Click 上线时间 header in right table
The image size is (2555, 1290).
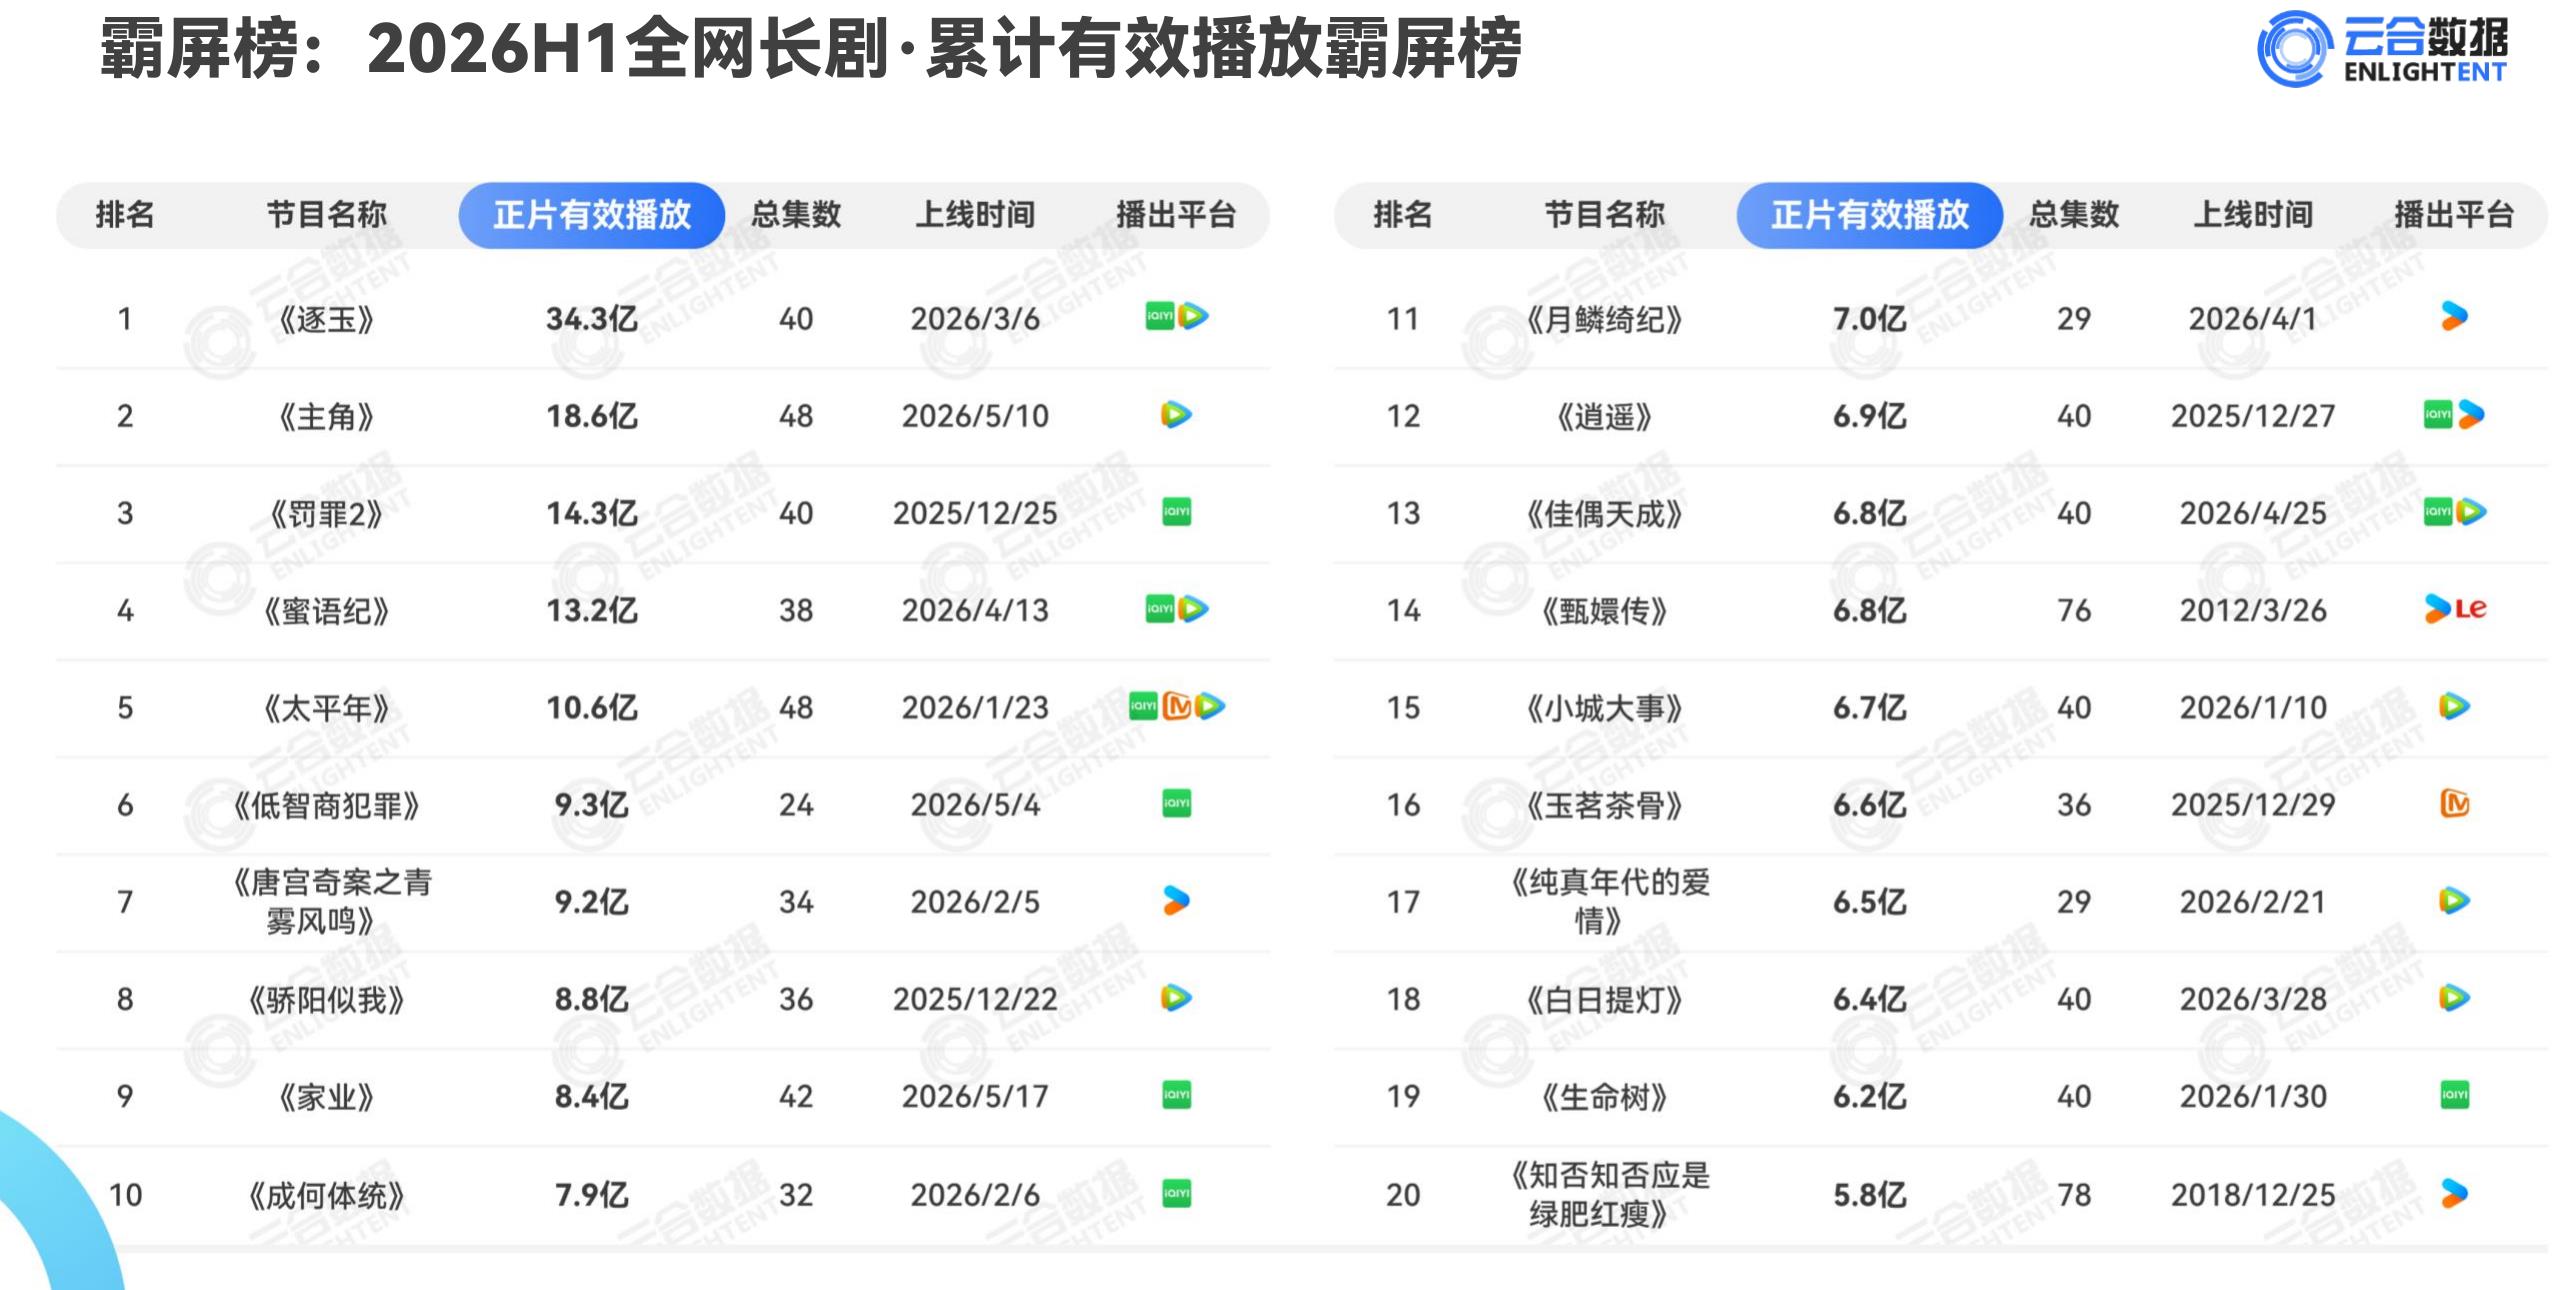click(2253, 214)
